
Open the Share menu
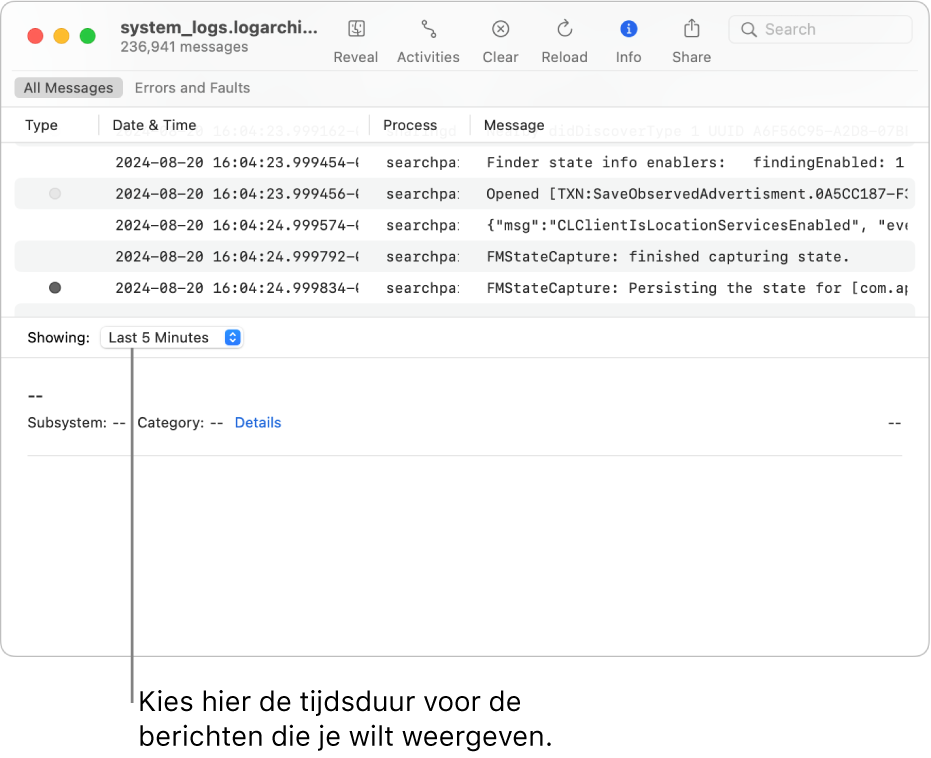pos(691,42)
